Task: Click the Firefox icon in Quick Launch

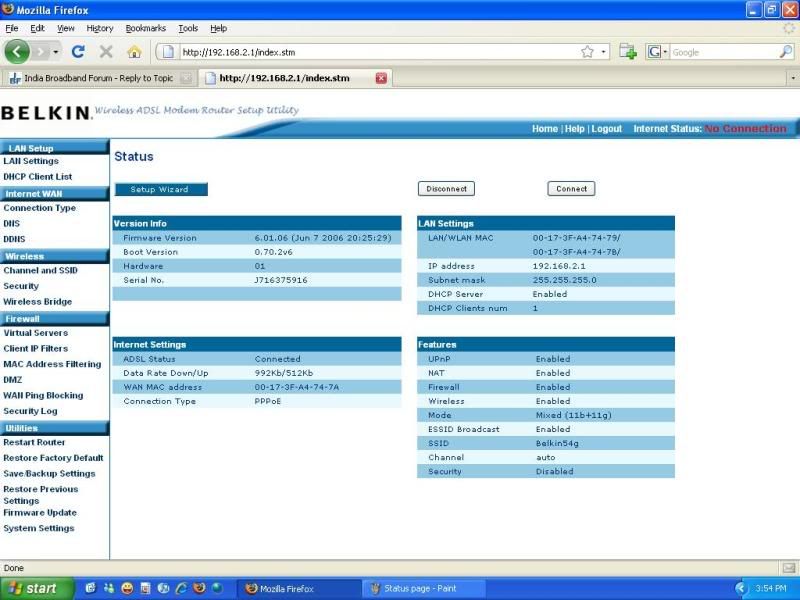Action: pos(197,588)
